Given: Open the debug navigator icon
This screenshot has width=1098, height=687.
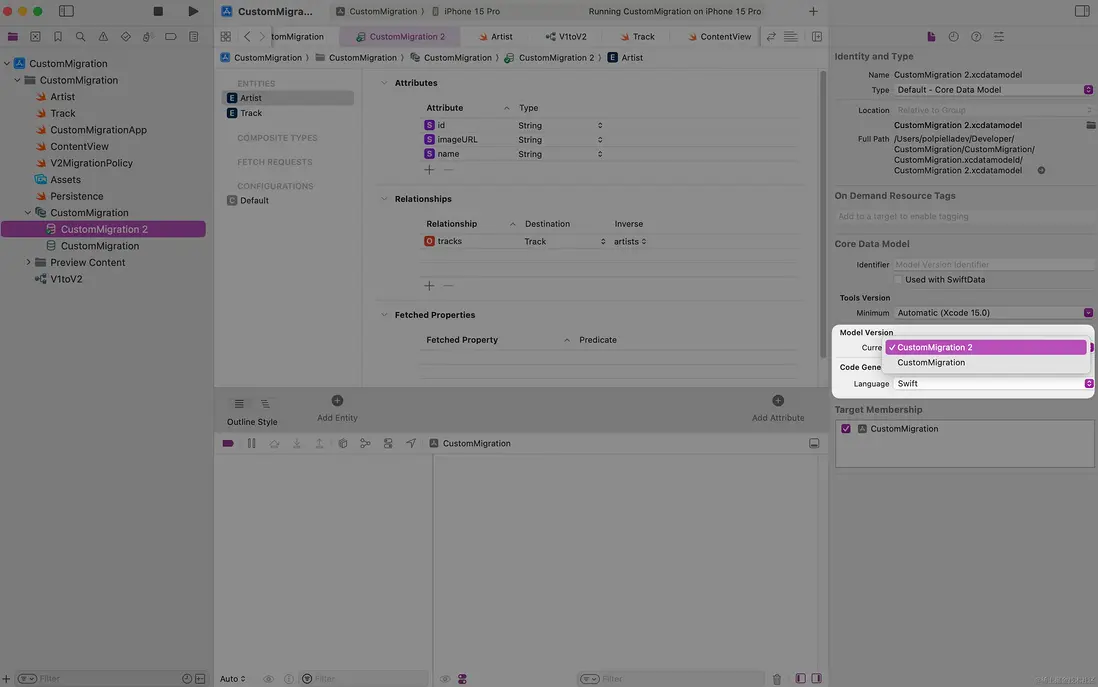Looking at the screenshot, I should 148,36.
